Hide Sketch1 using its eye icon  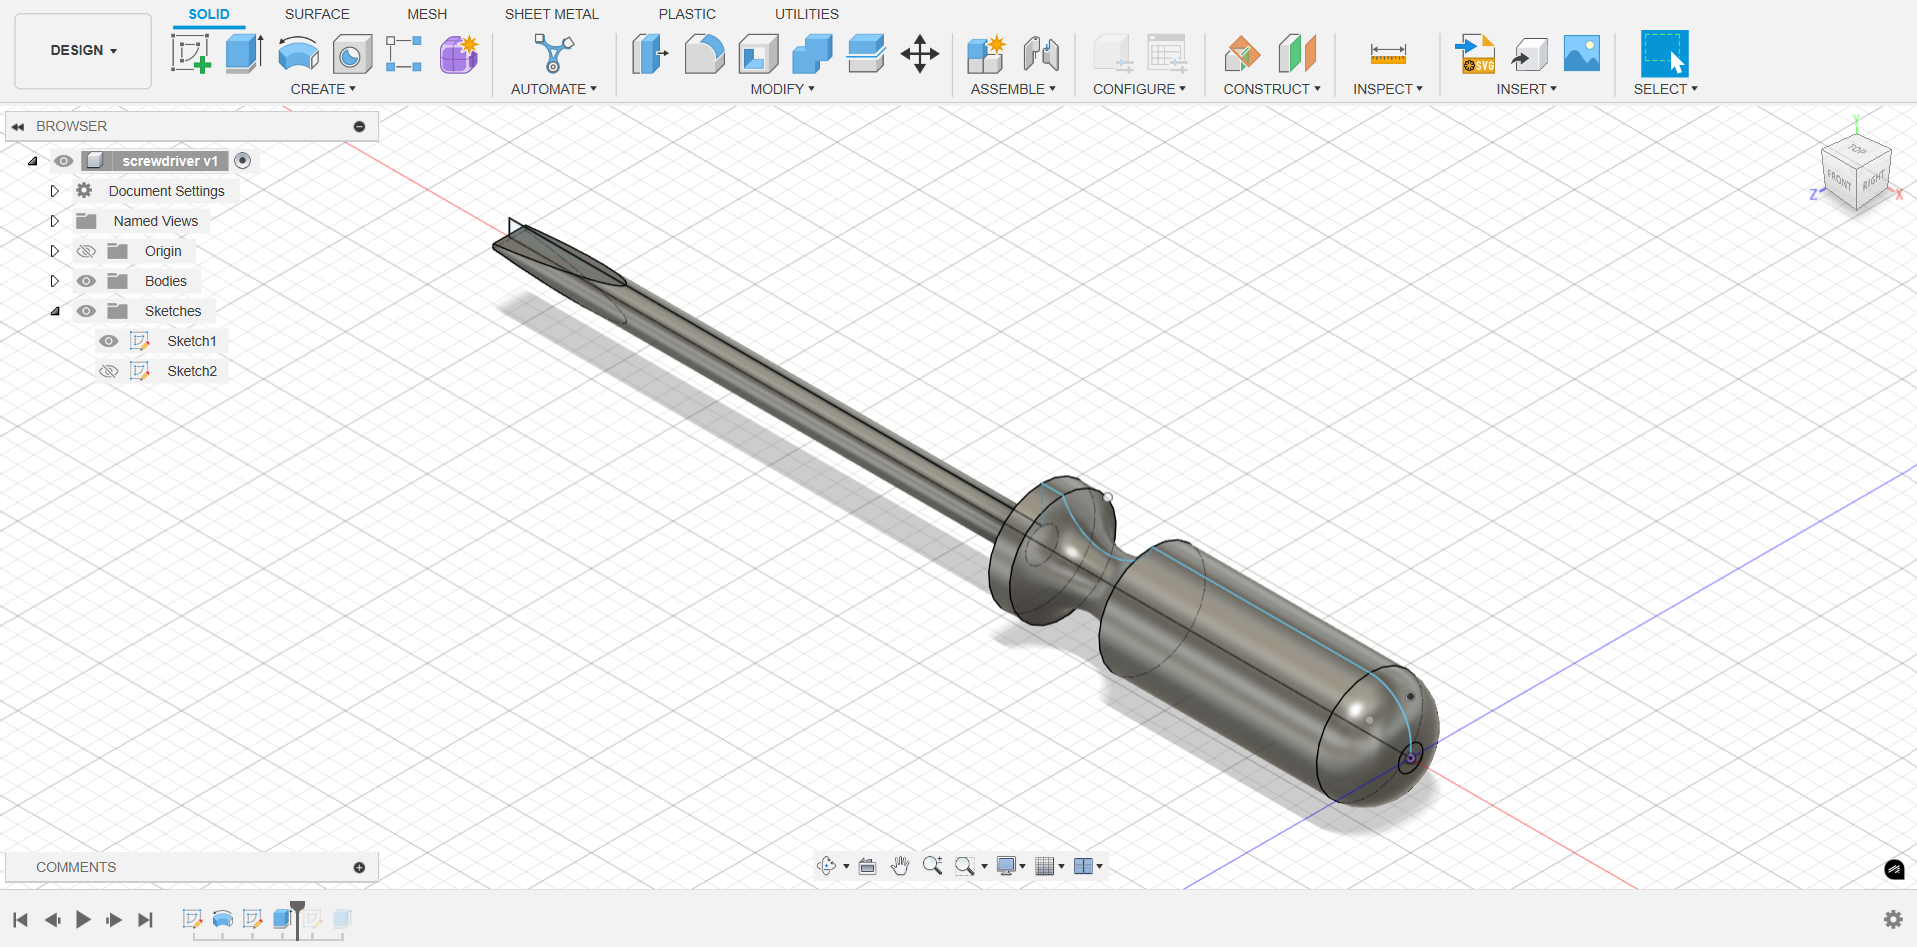click(109, 341)
